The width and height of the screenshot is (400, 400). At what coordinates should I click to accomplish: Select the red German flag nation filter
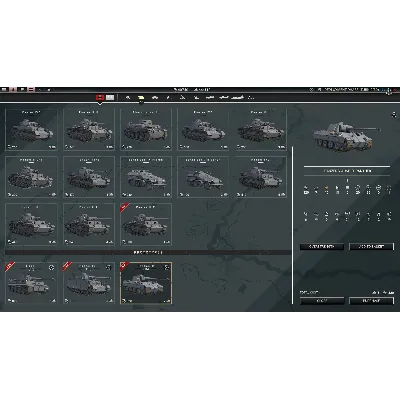[x=100, y=97]
